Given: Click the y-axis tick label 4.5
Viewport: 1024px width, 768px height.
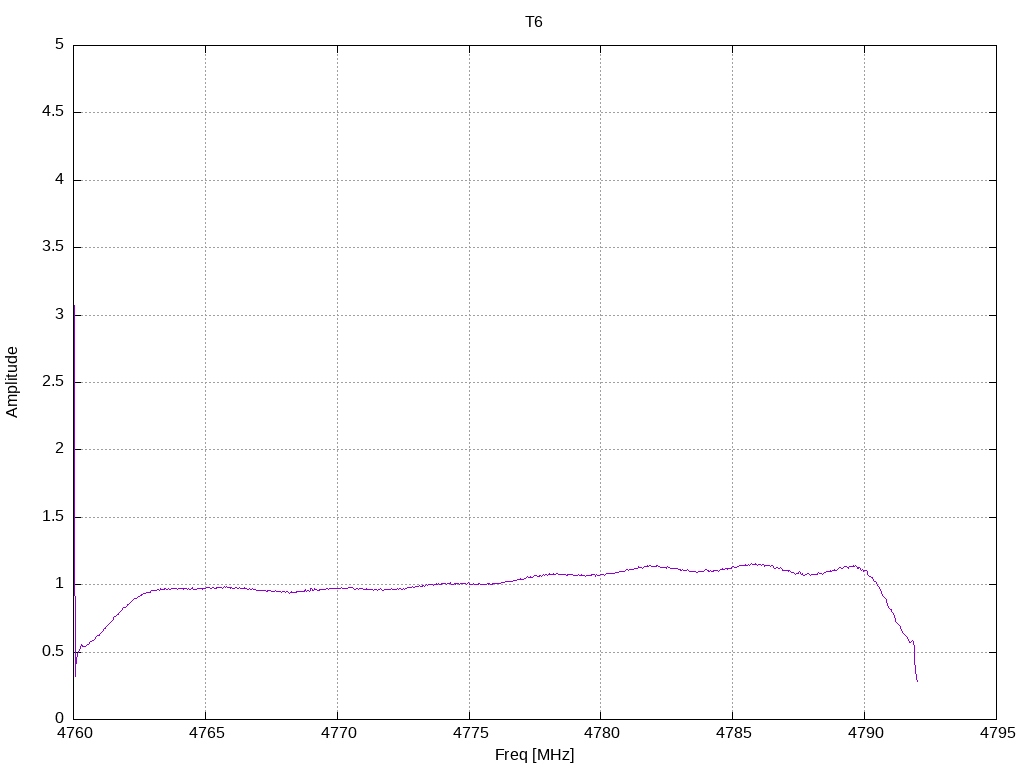Looking at the screenshot, I should tap(53, 112).
